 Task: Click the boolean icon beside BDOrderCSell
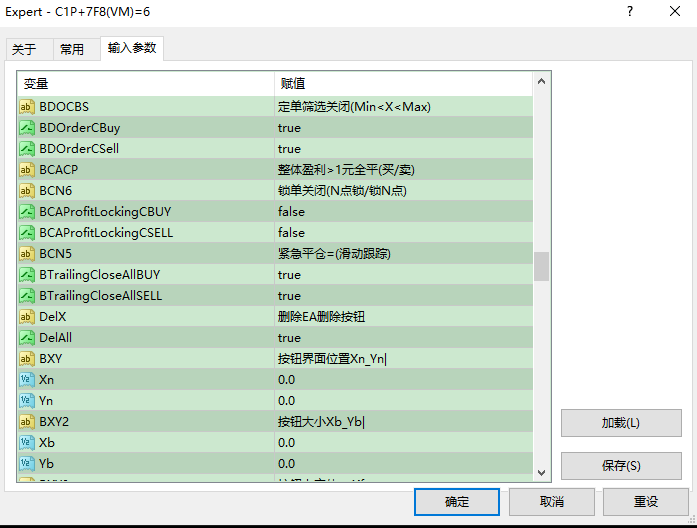point(27,148)
